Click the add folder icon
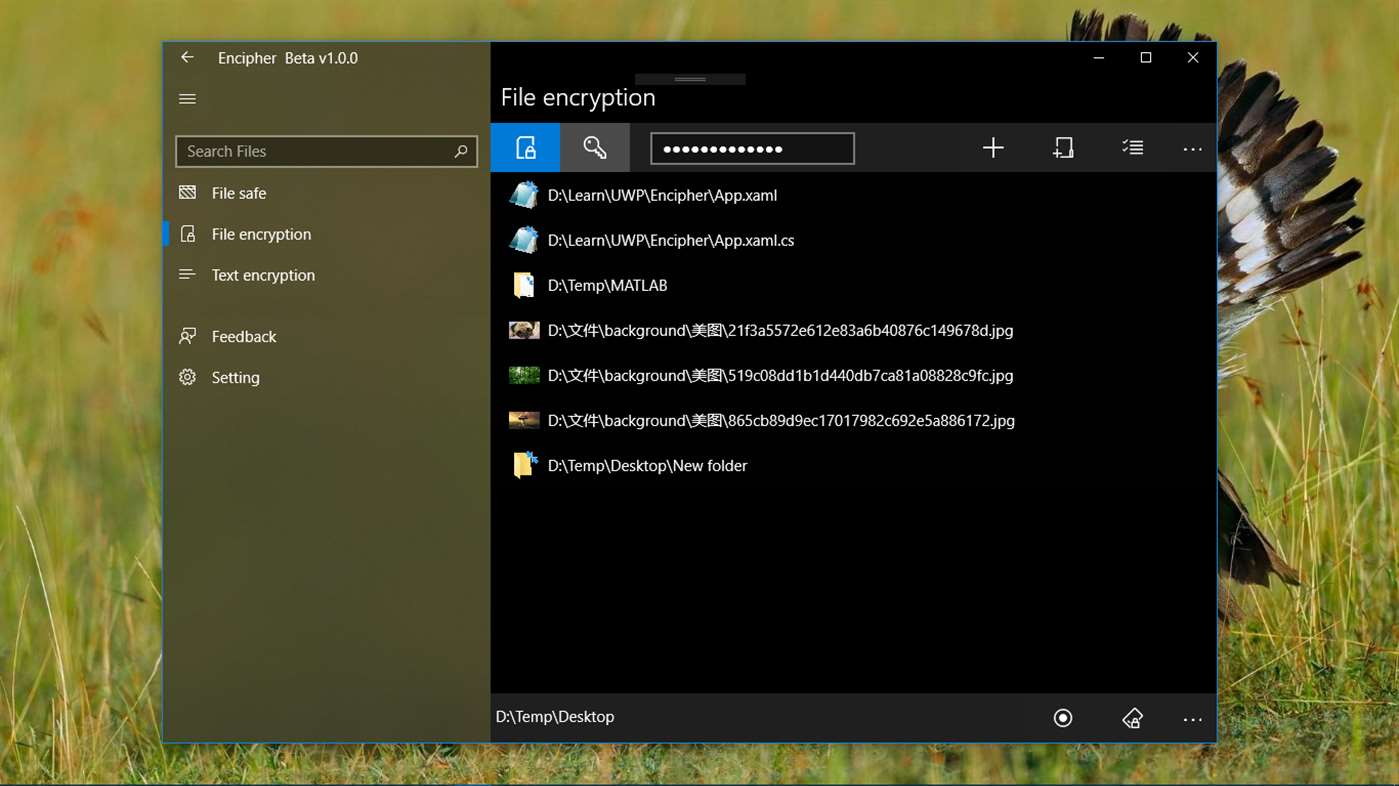Viewport: 1399px width, 786px height. 1063,148
